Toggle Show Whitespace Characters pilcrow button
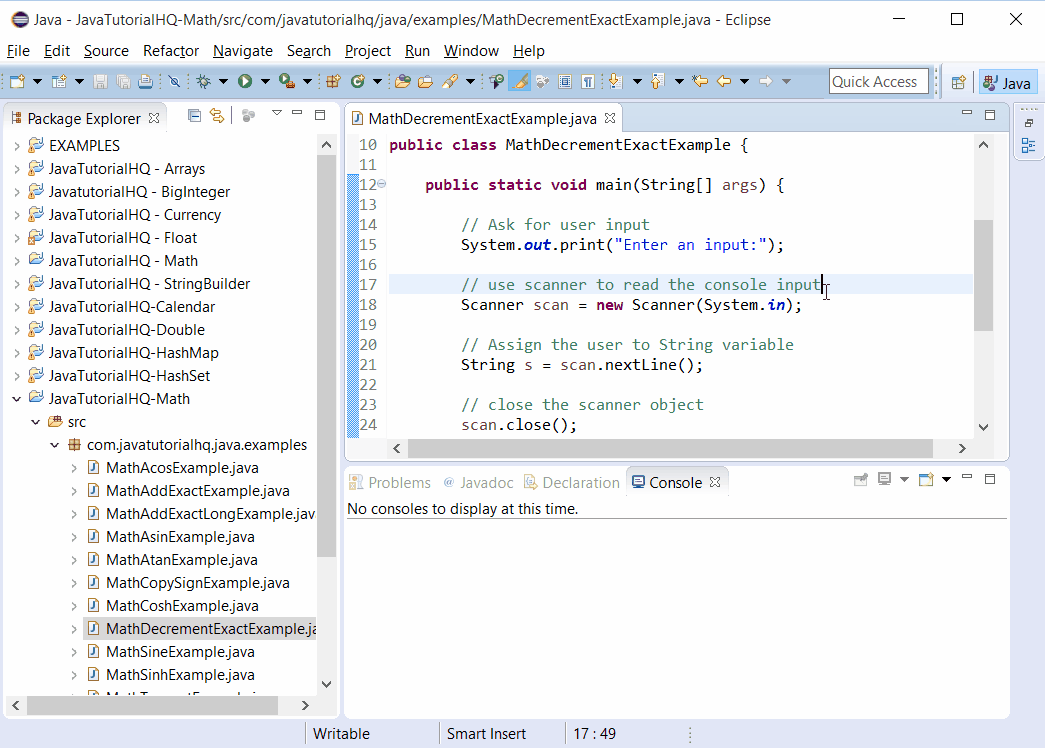1045x748 pixels. tap(588, 81)
